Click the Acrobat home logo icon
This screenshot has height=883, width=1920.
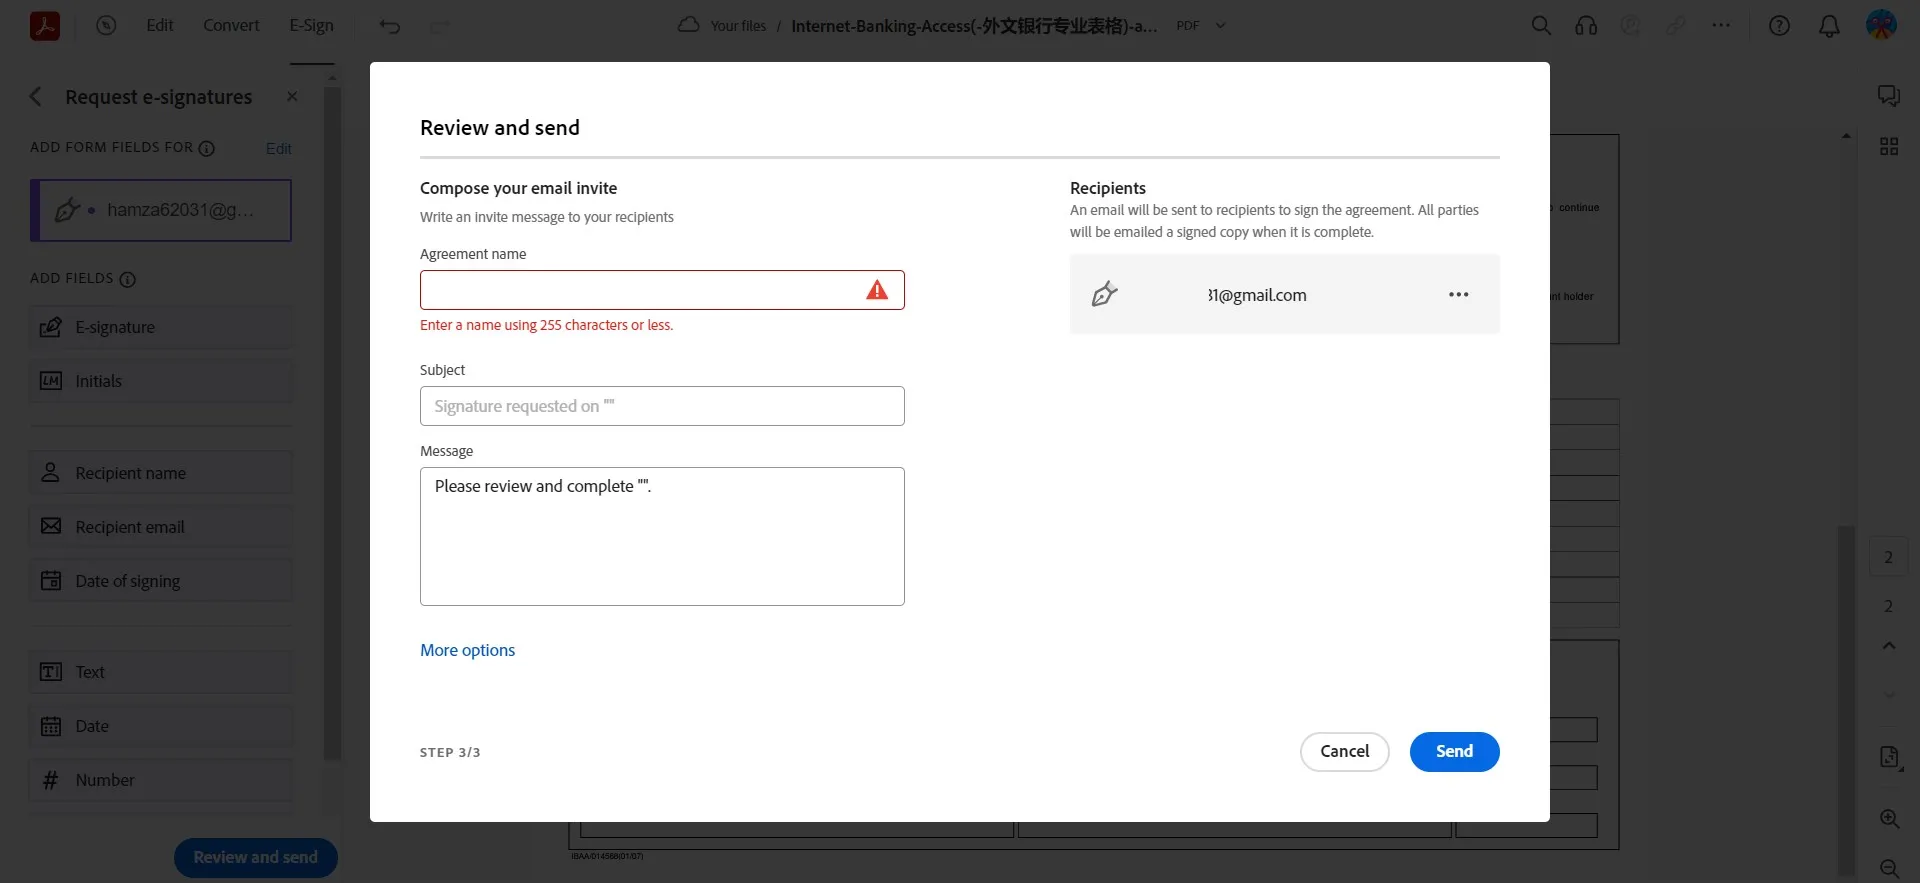click(44, 26)
